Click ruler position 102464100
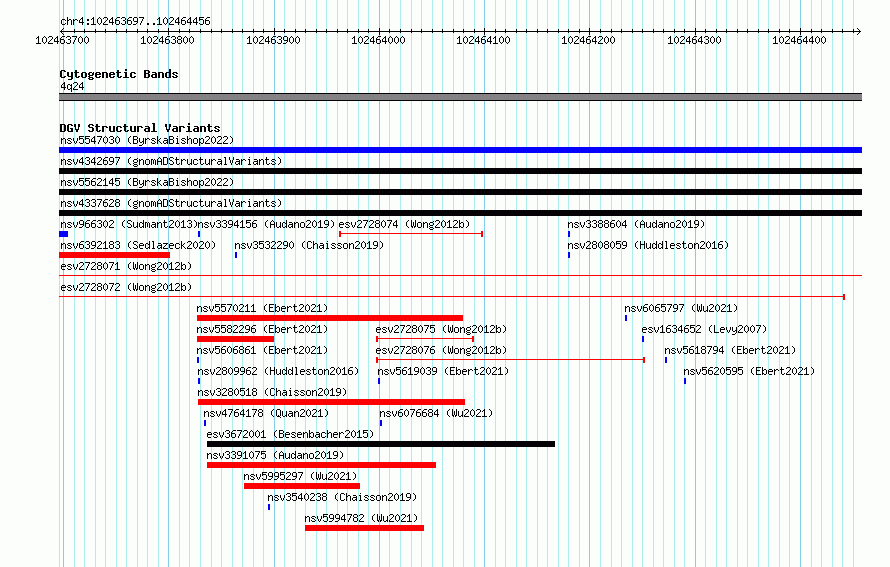The width and height of the screenshot is (890, 567). pos(484,40)
